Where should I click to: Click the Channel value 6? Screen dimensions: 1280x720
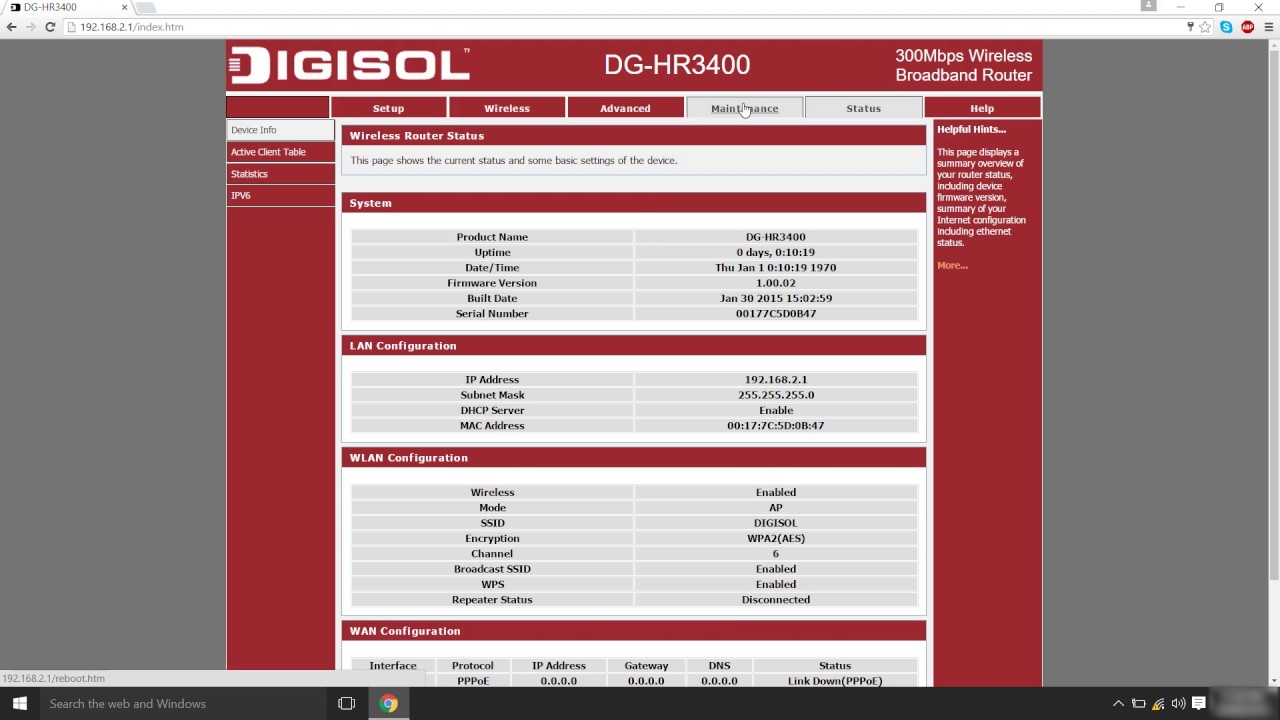[x=776, y=554]
